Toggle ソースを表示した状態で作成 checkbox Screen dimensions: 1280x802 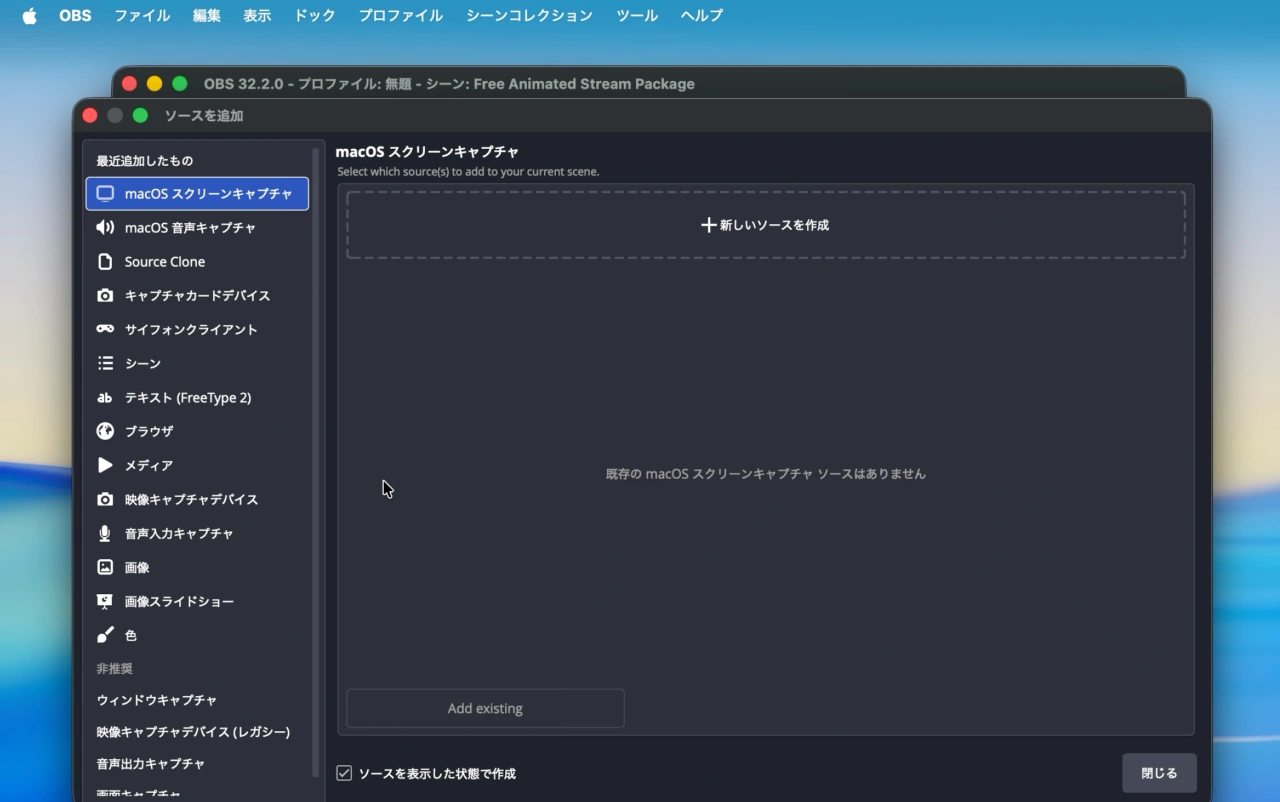pyautogui.click(x=344, y=773)
